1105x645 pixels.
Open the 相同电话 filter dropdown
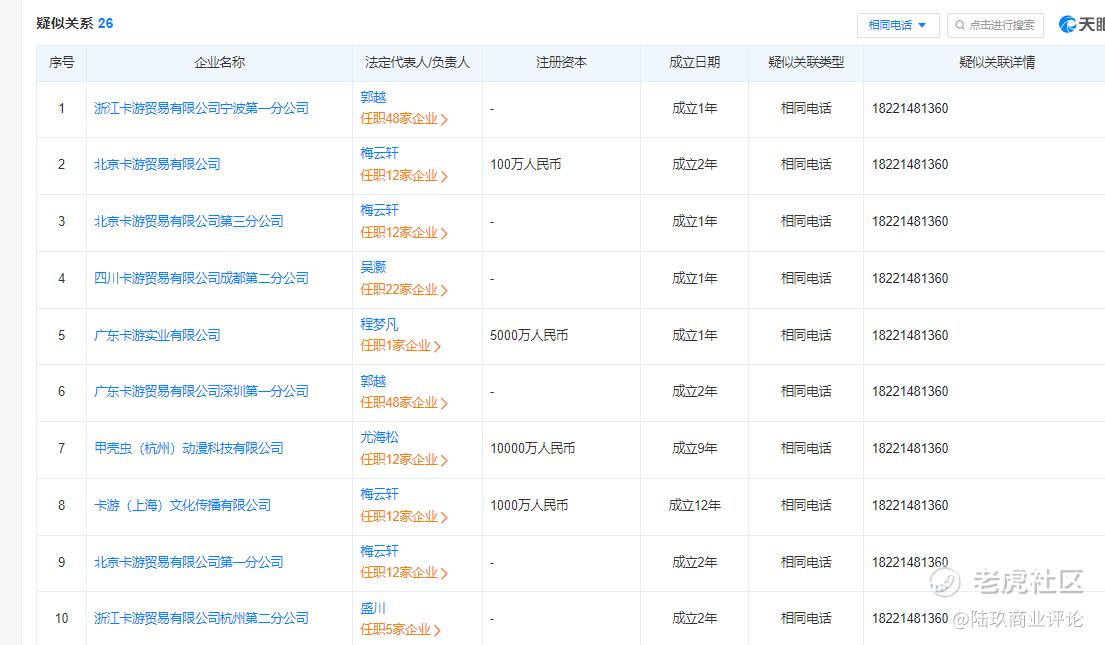click(897, 25)
